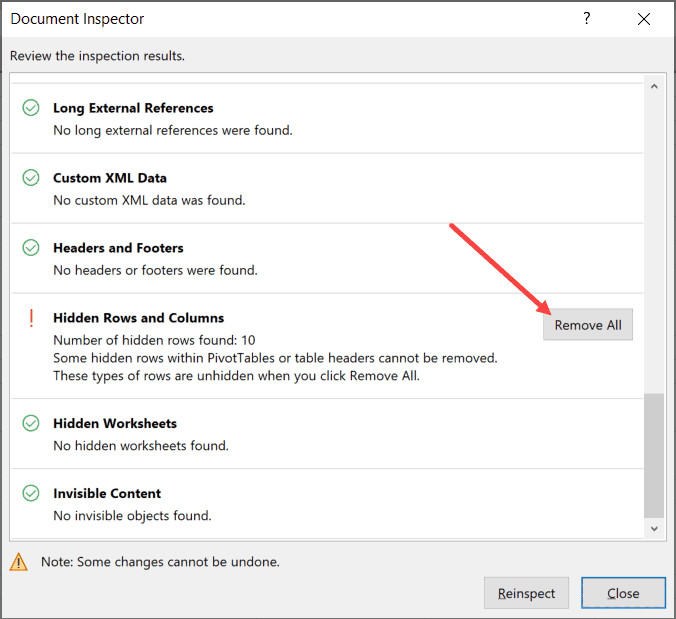
Task: Click the orange exclamation mark for Hidden Rows
Action: pyautogui.click(x=31, y=318)
